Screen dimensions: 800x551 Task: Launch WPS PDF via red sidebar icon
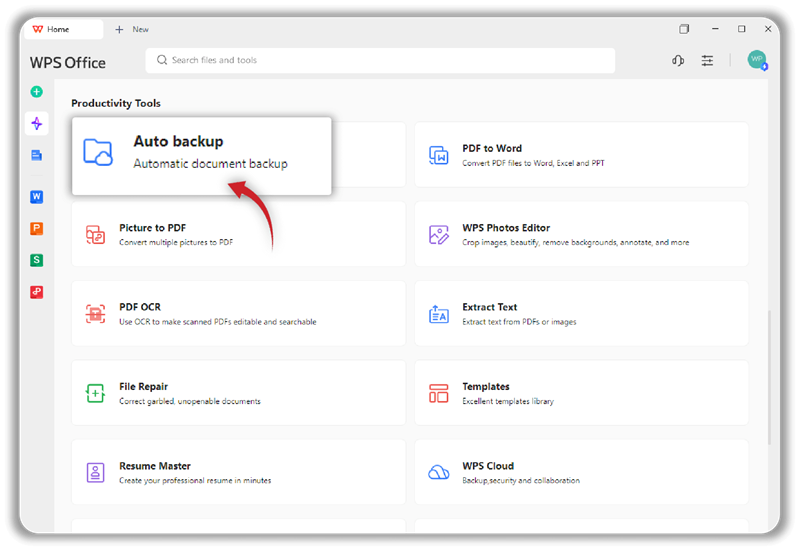(x=37, y=292)
